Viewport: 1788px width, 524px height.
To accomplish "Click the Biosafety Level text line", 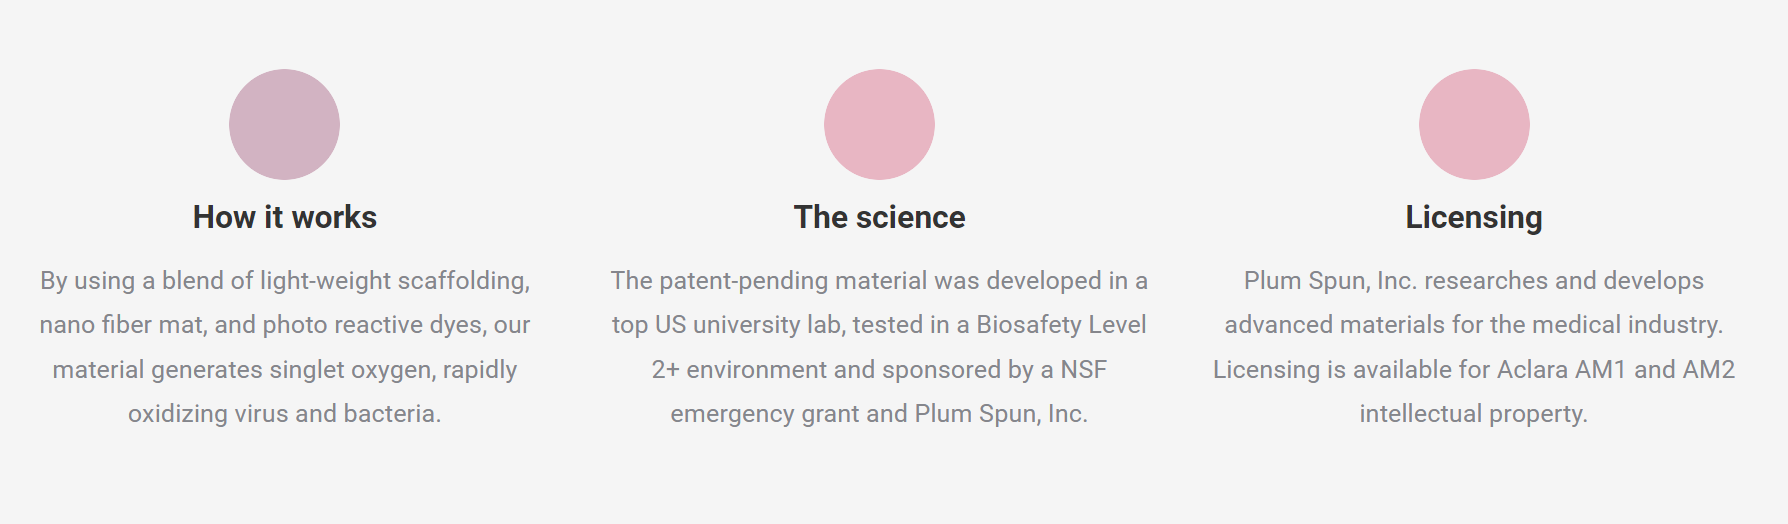I will point(879,325).
